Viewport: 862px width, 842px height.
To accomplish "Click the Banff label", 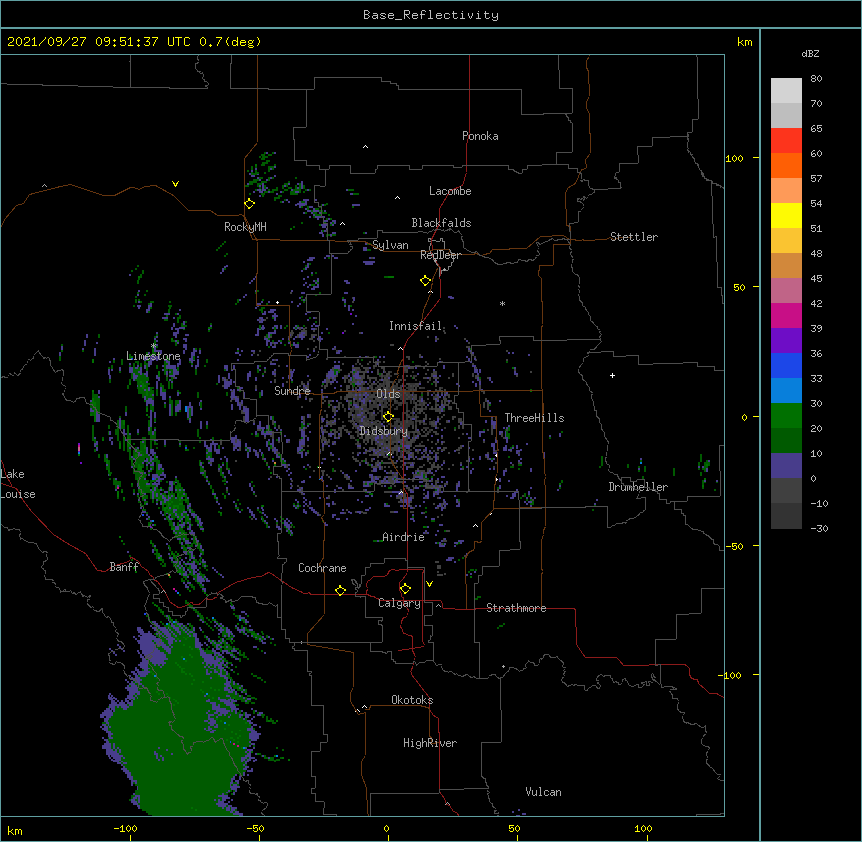I will coord(124,567).
